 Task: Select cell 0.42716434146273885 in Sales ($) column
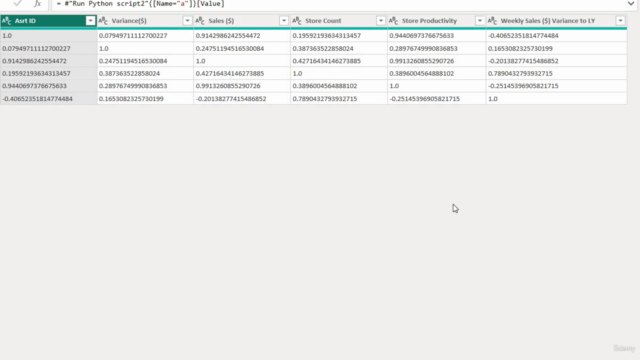pyautogui.click(x=242, y=73)
